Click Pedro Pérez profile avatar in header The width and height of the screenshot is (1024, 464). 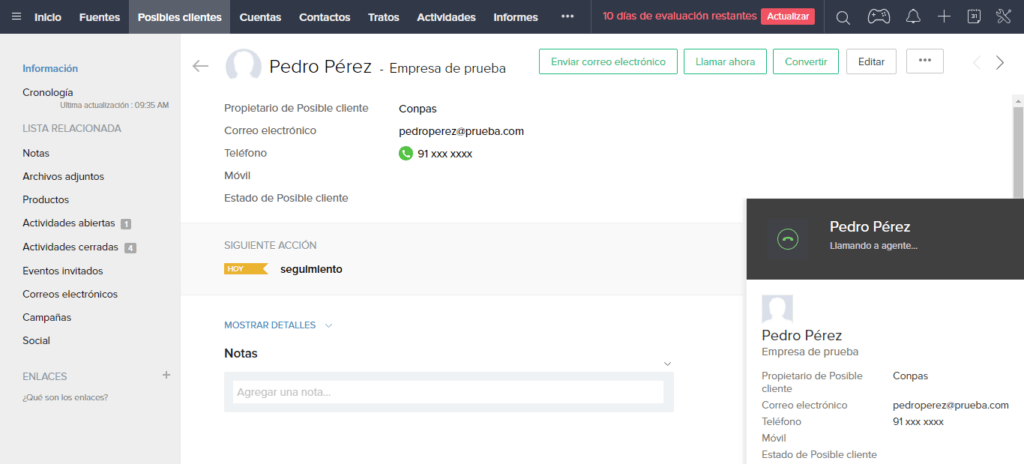[244, 66]
